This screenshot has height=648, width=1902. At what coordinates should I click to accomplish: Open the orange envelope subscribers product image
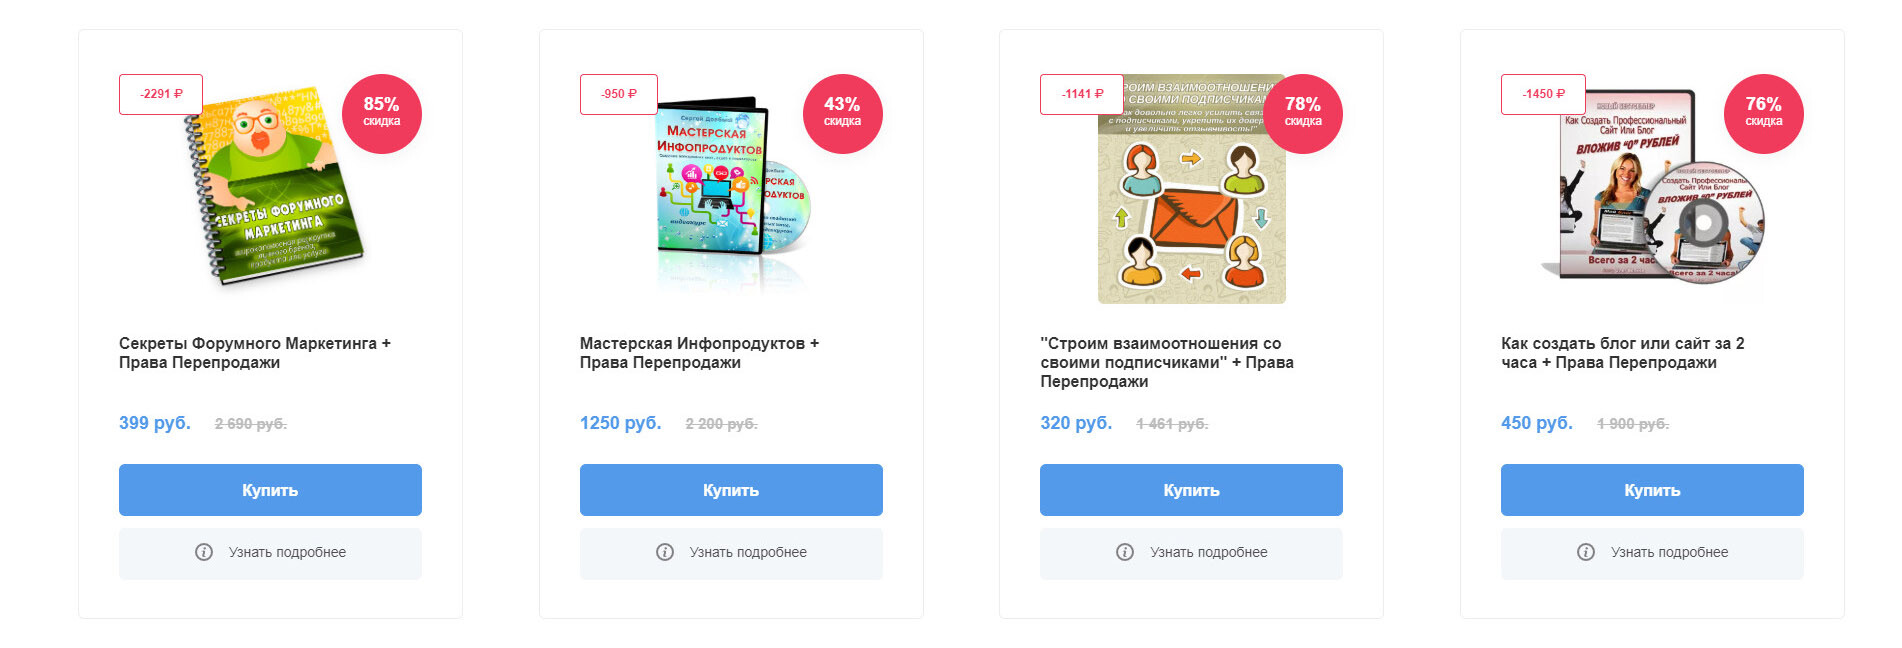point(1192,189)
